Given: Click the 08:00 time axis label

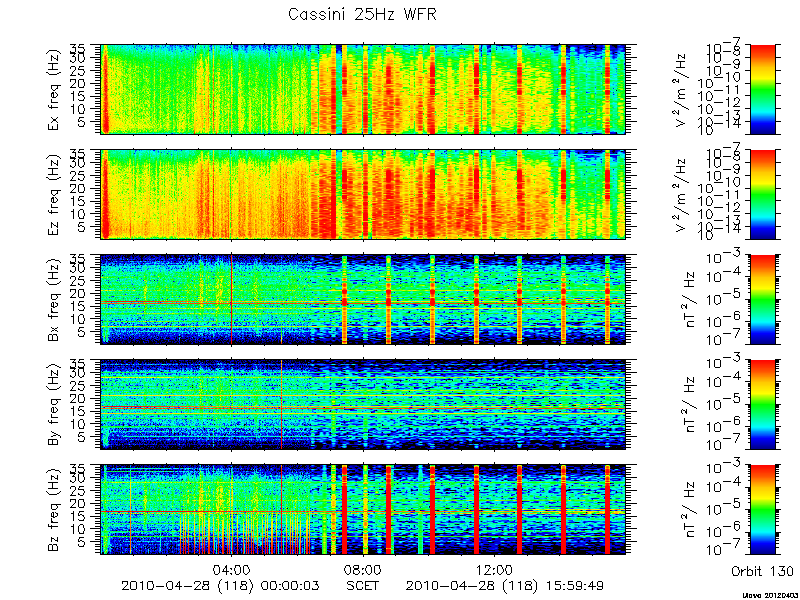Looking at the screenshot, I should (x=363, y=570).
